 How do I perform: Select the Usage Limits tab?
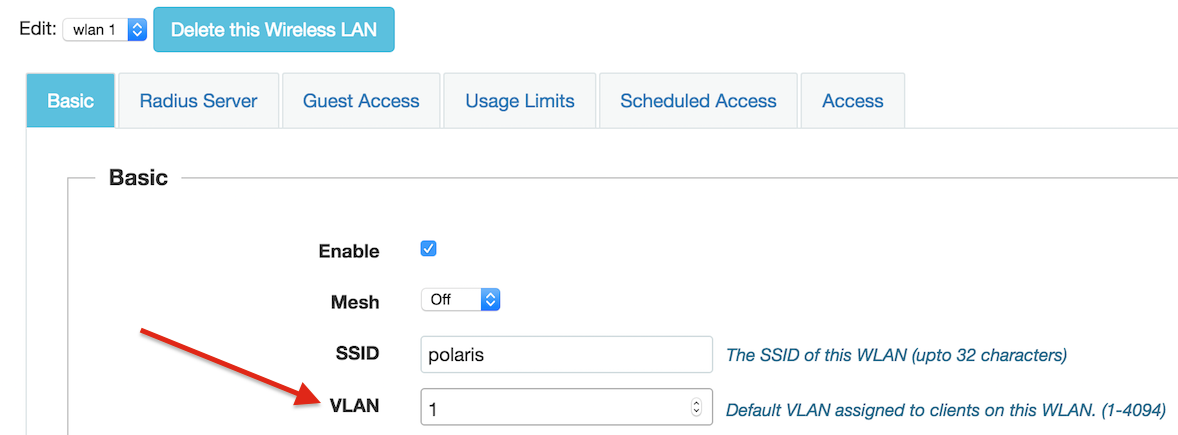(x=520, y=101)
